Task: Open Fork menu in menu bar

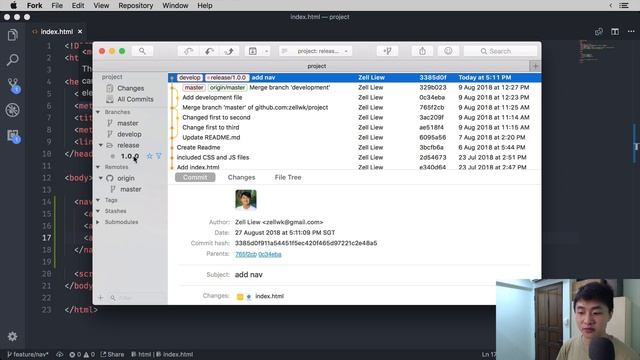Action: pyautogui.click(x=35, y=5)
